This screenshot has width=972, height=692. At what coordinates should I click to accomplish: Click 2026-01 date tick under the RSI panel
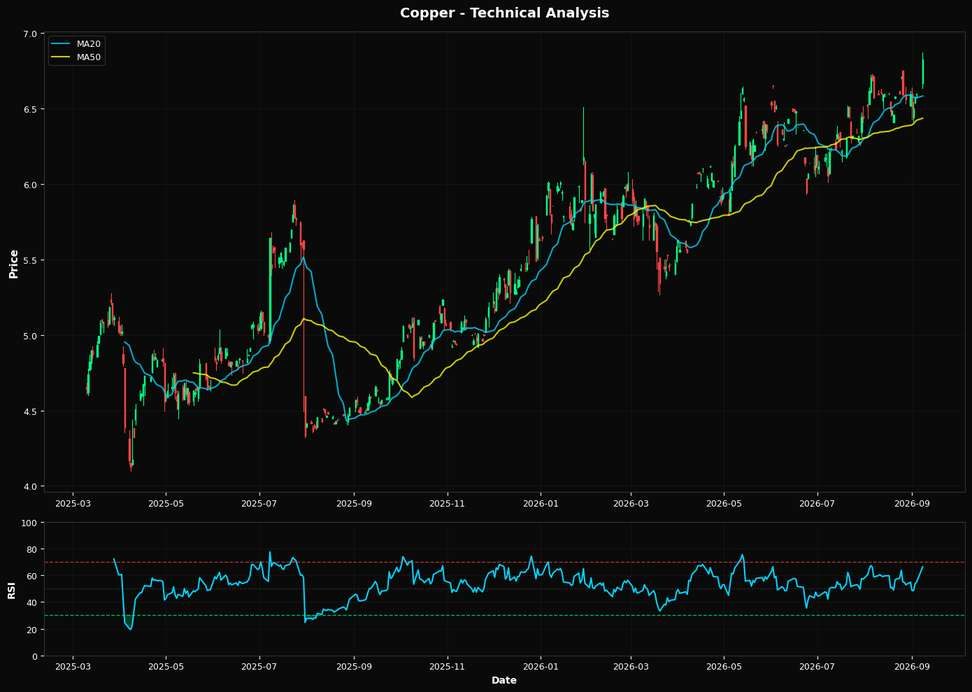(541, 668)
